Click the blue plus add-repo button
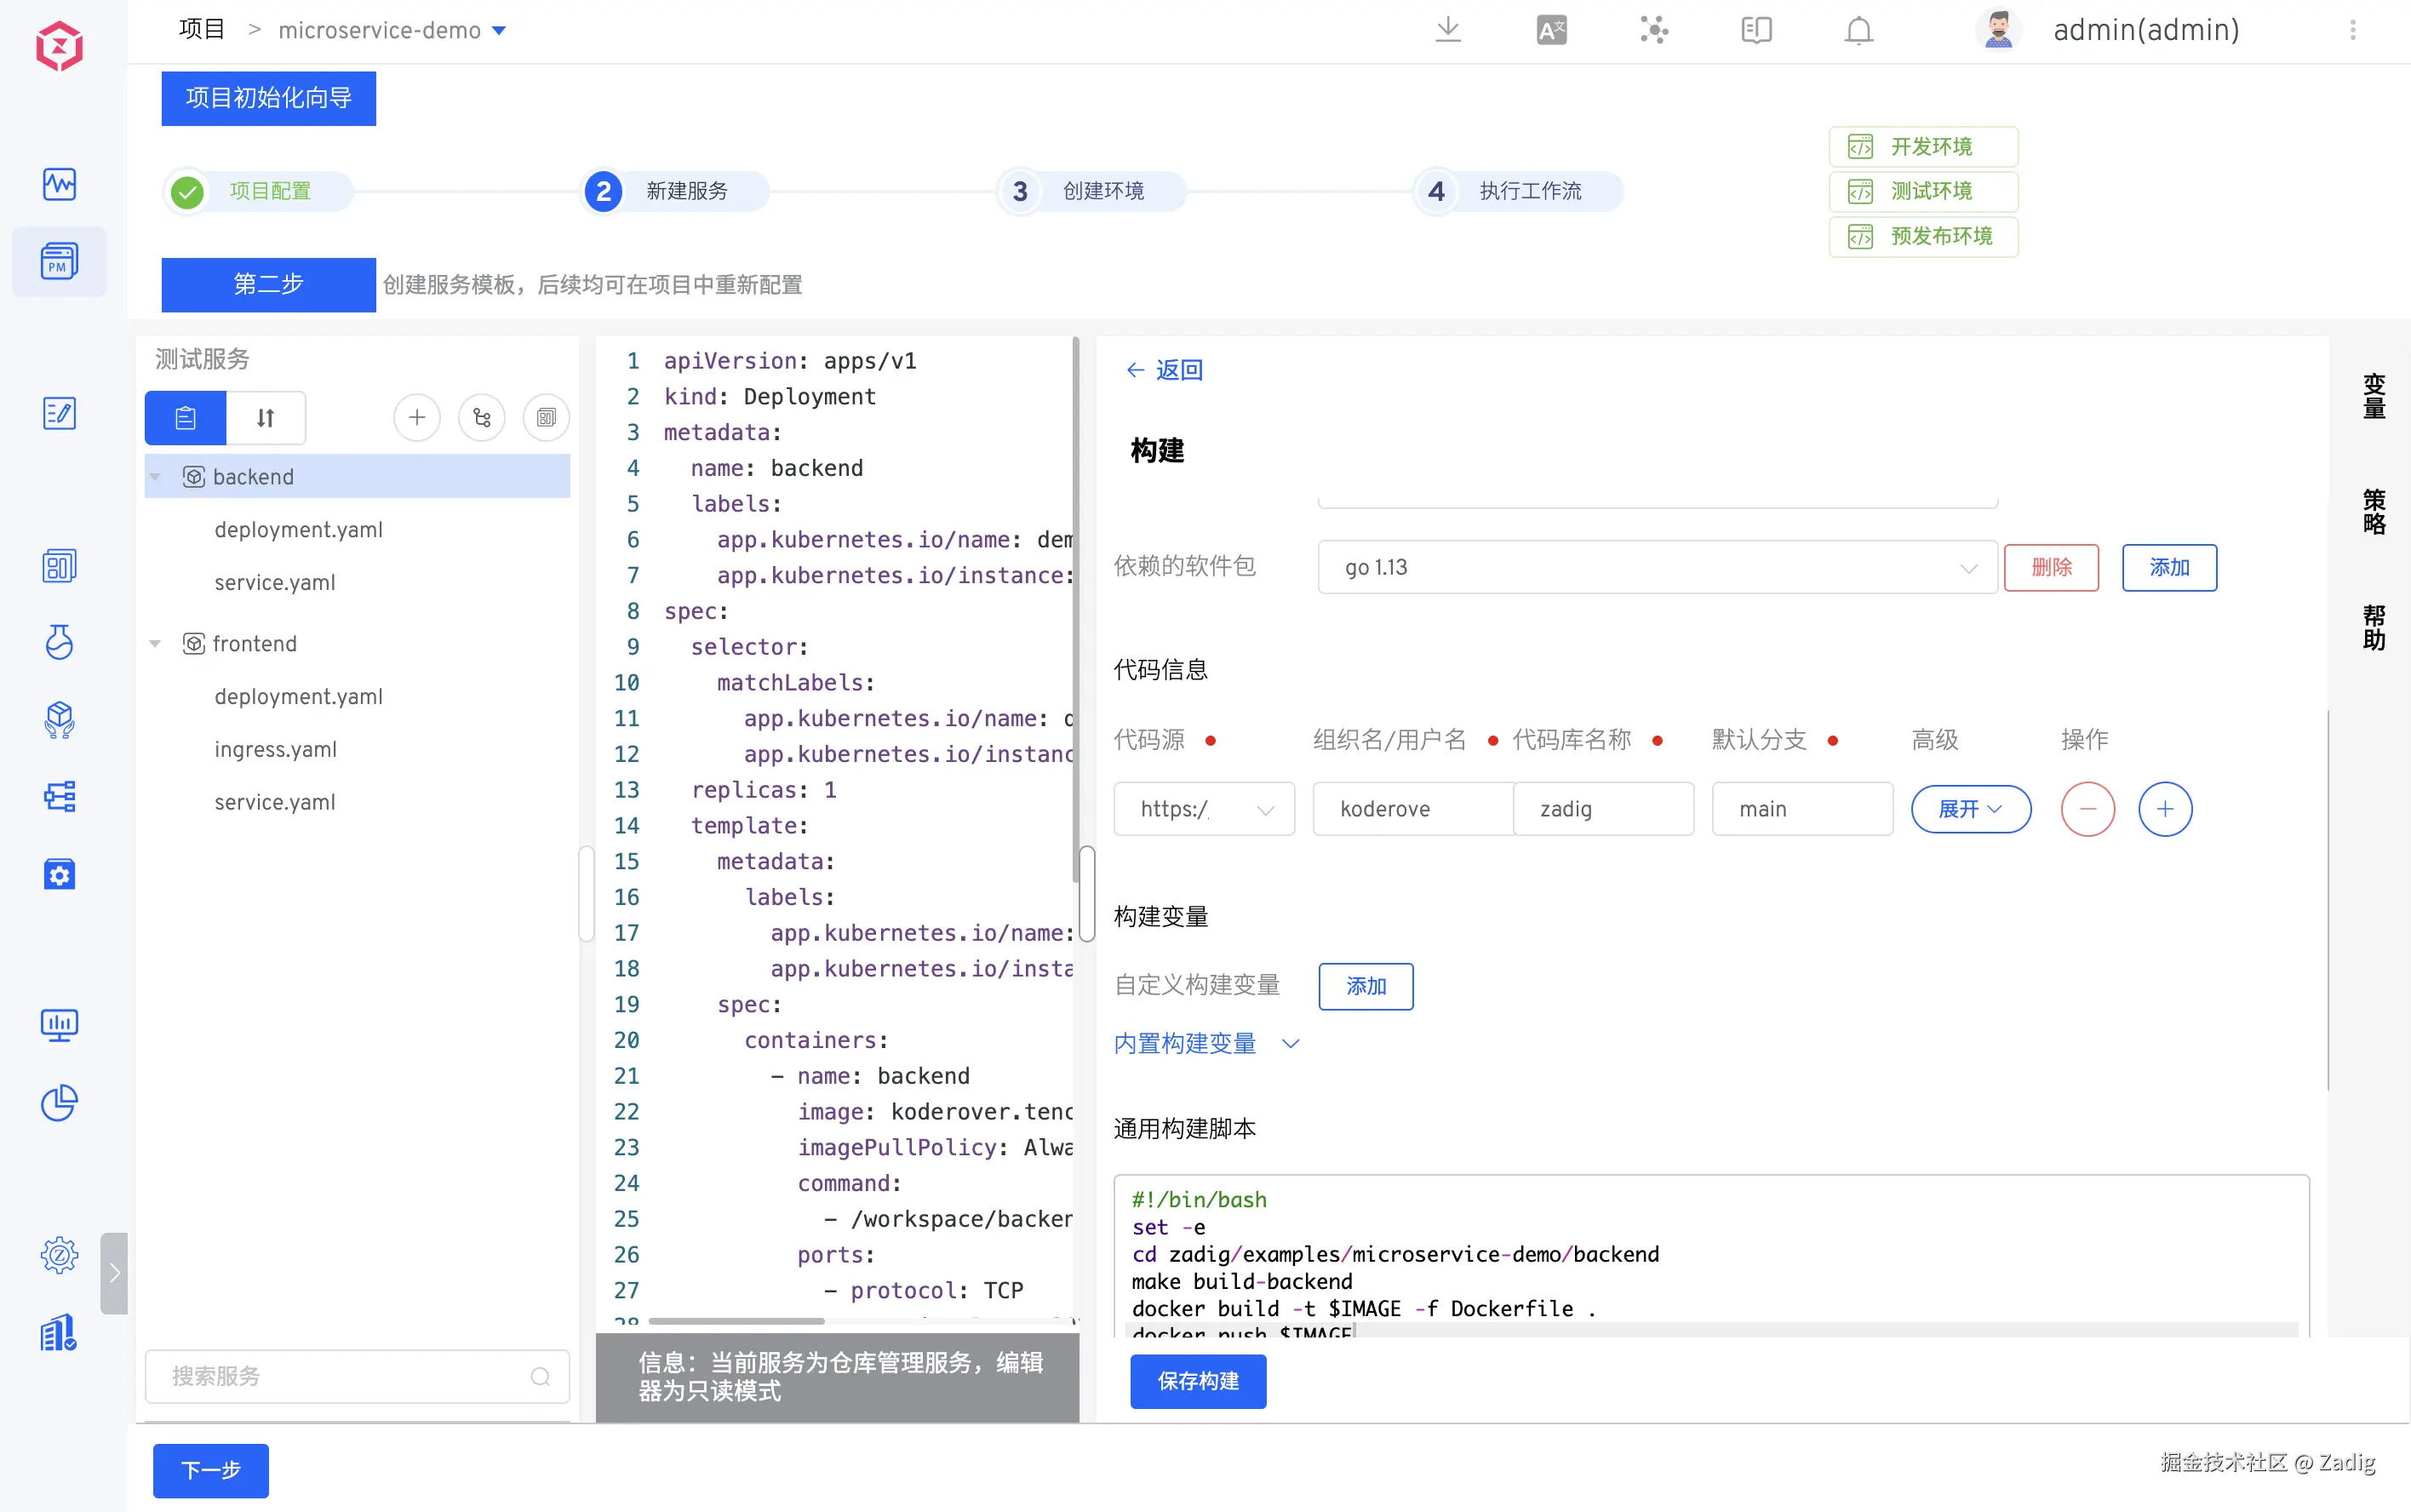The width and height of the screenshot is (2411, 1512). [x=2164, y=809]
